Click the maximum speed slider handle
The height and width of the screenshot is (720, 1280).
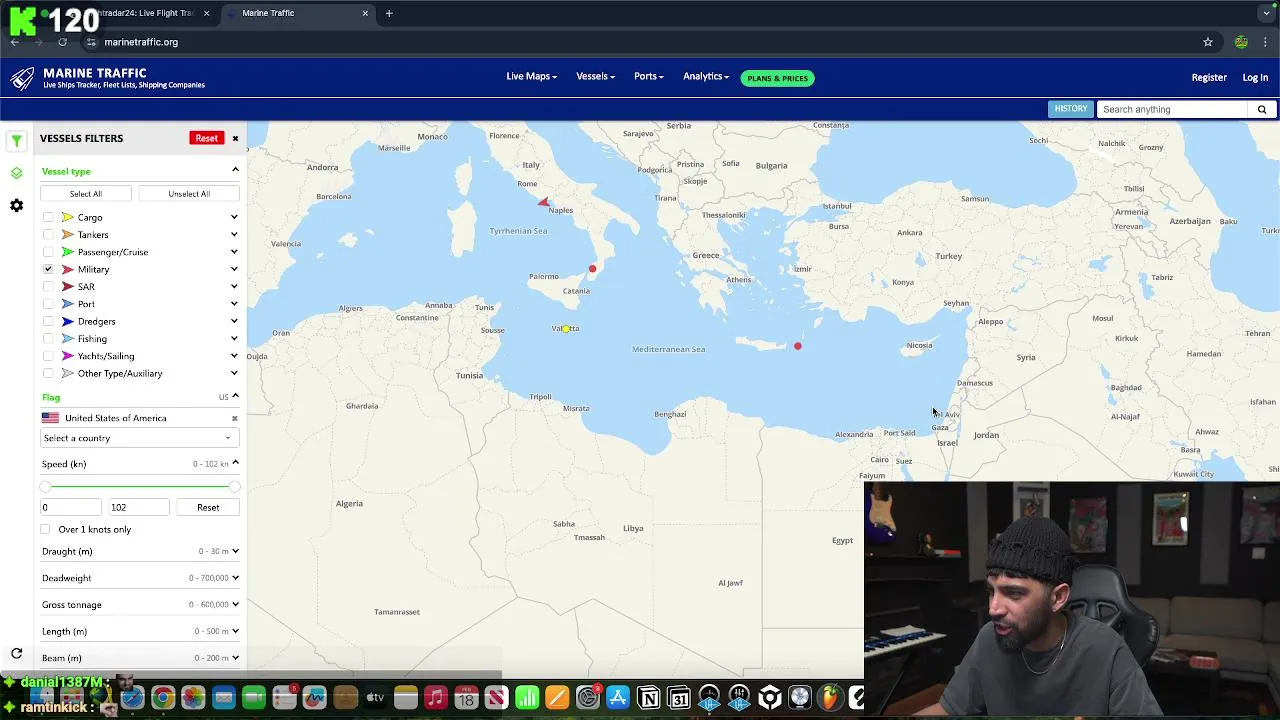pos(234,486)
